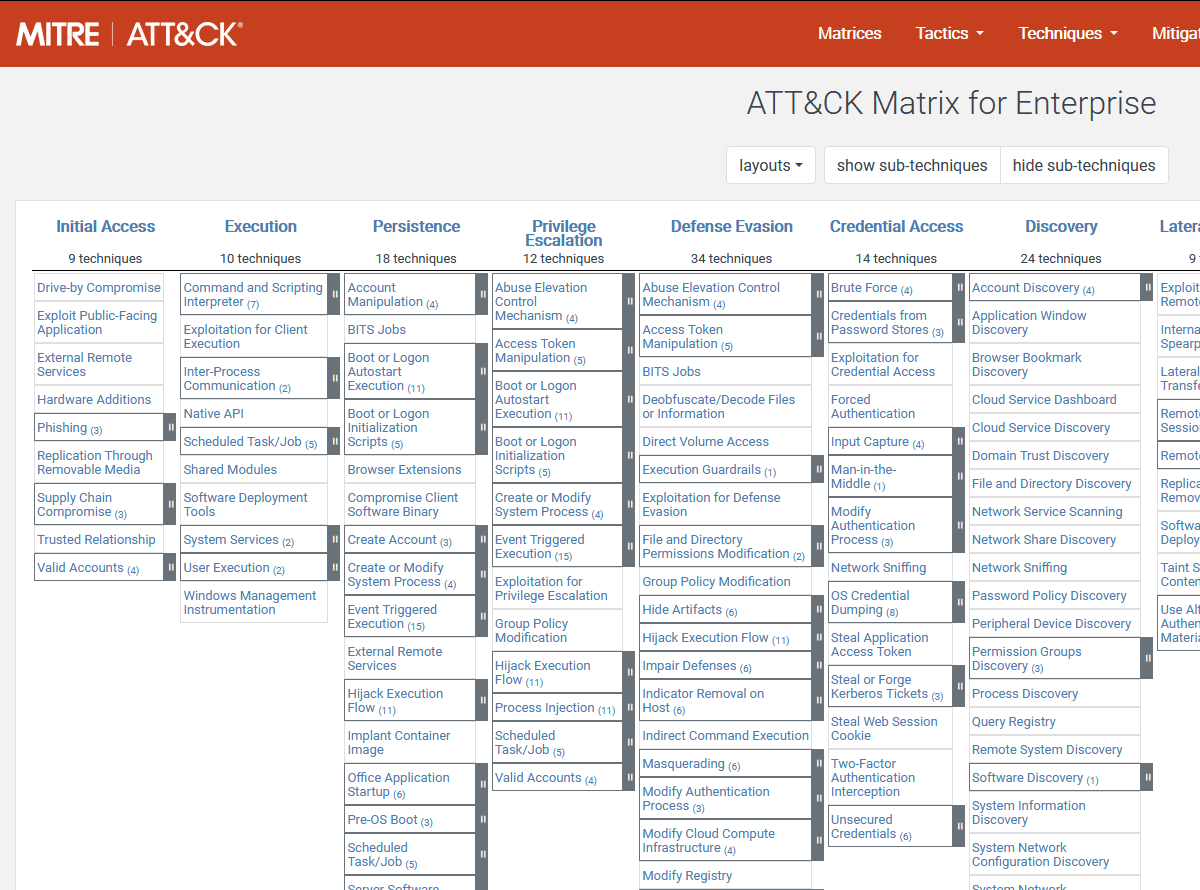Image resolution: width=1200 pixels, height=890 pixels.
Task: Open Remote System Discovery technique
Action: coord(1047,749)
